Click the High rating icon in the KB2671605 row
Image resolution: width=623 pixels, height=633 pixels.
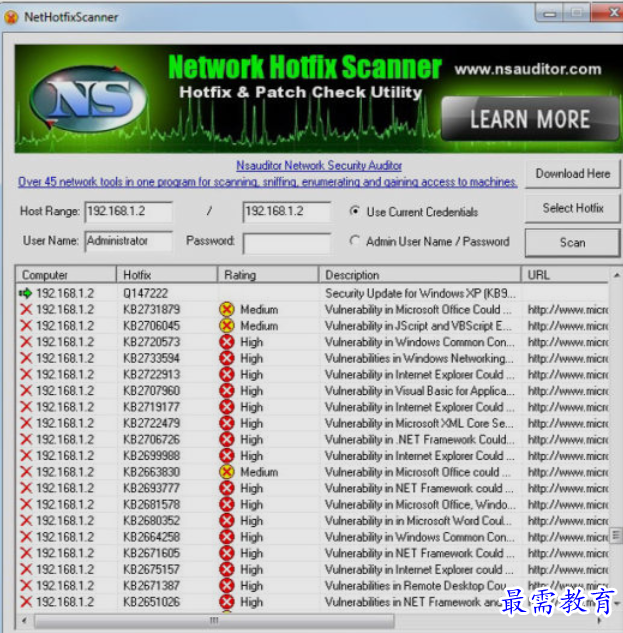[227, 553]
